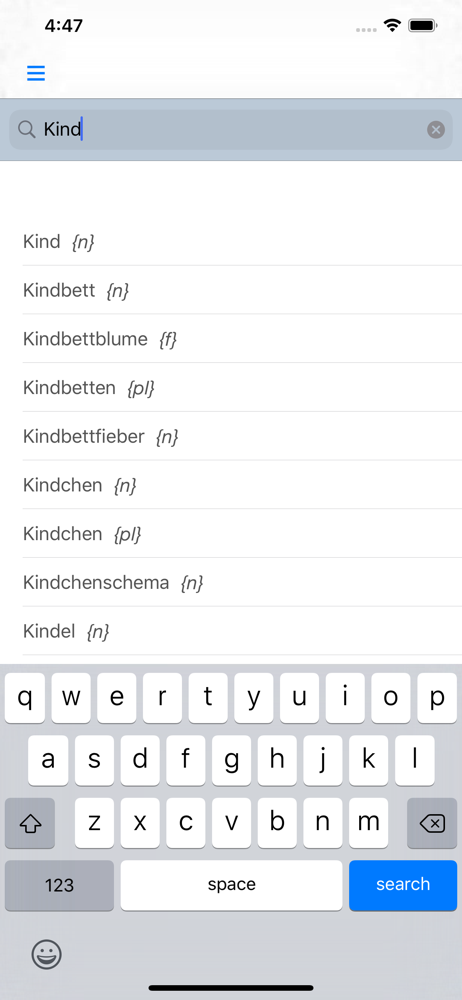Switch to the 123 numeric keyboard
Image resolution: width=462 pixels, height=1000 pixels.
point(59,885)
